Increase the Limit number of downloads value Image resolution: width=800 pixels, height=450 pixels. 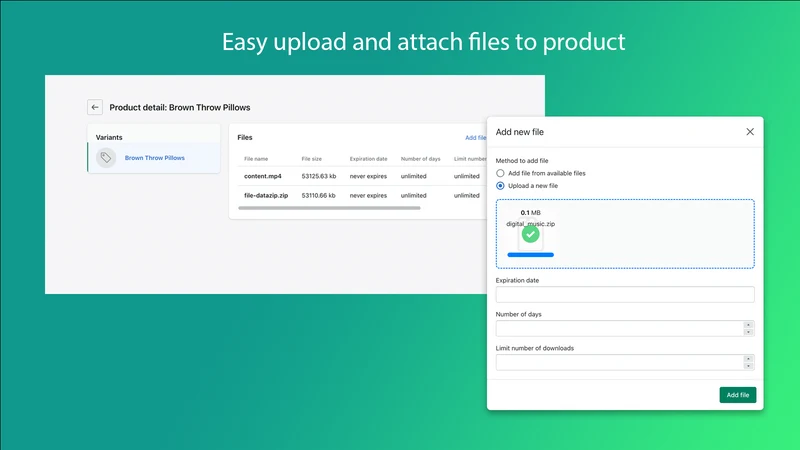[748, 359]
